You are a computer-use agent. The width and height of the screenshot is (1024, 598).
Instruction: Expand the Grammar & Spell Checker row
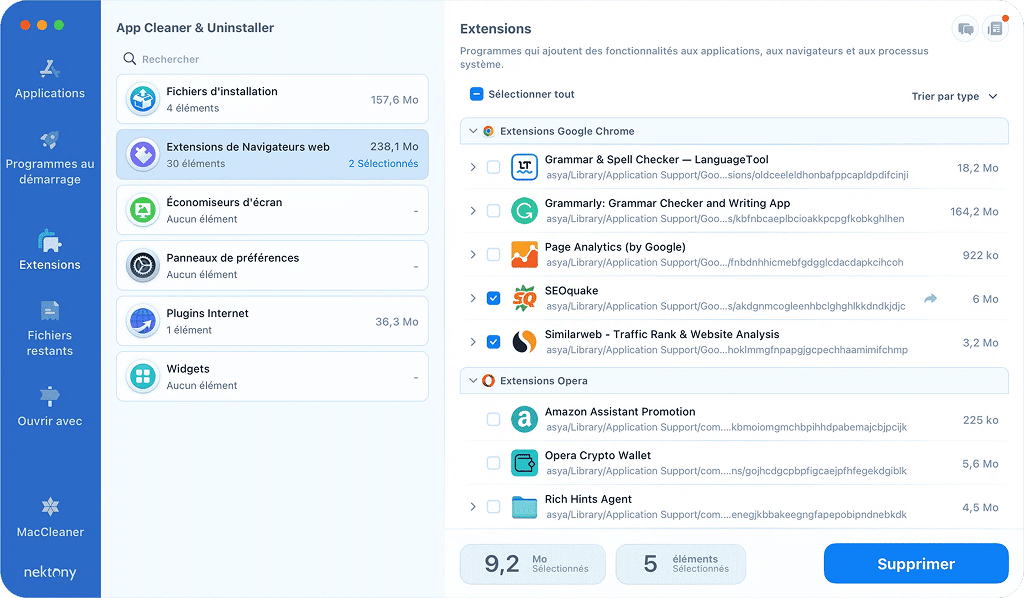pyautogui.click(x=473, y=167)
